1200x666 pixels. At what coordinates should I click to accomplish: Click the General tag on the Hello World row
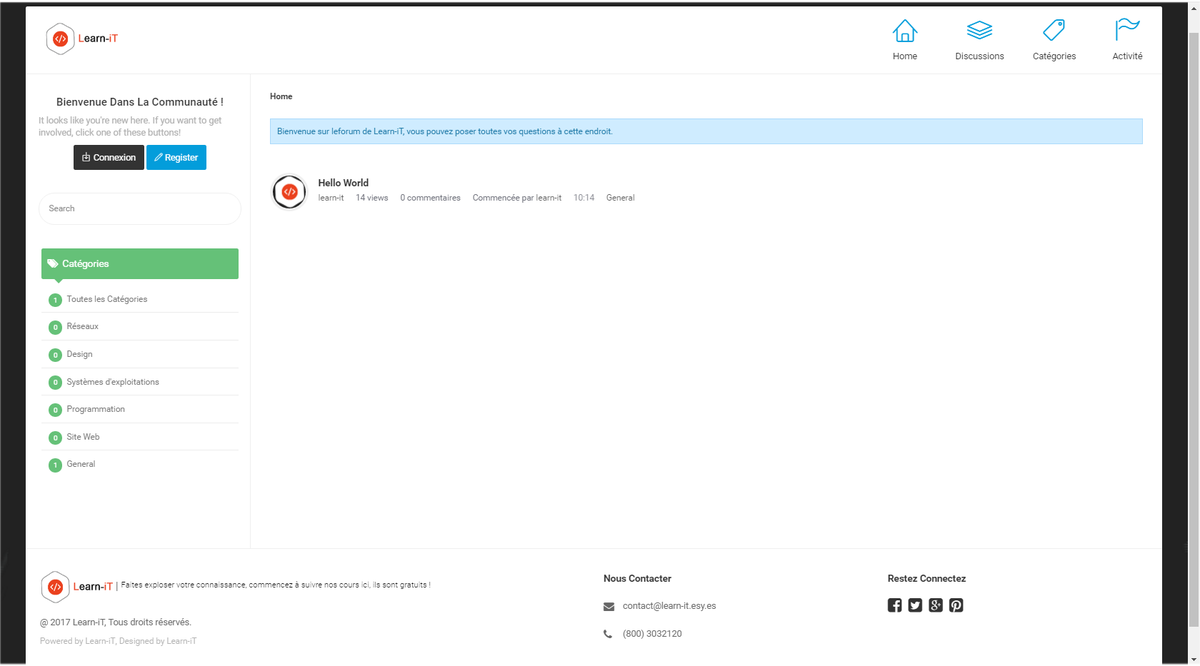620,198
